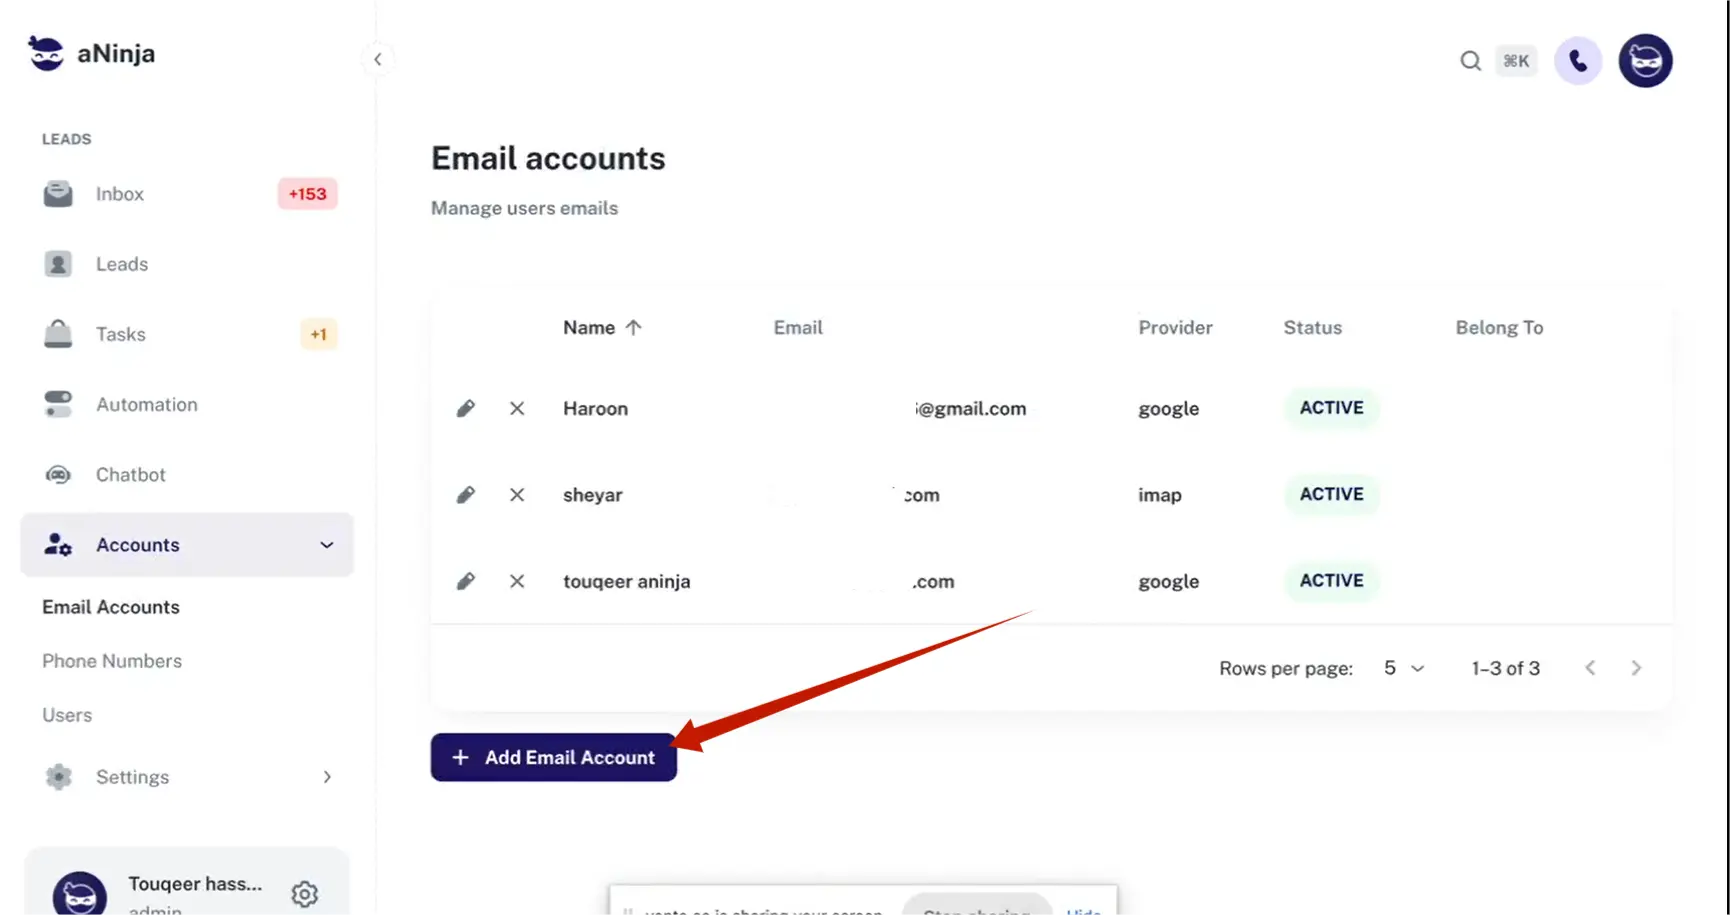Open the Inbox in sidebar
Viewport: 1730px width, 915px height.
(120, 194)
